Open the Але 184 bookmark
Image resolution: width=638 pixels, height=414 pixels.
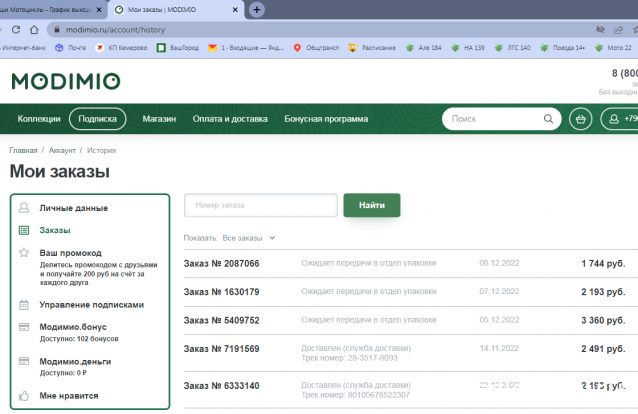pos(423,48)
